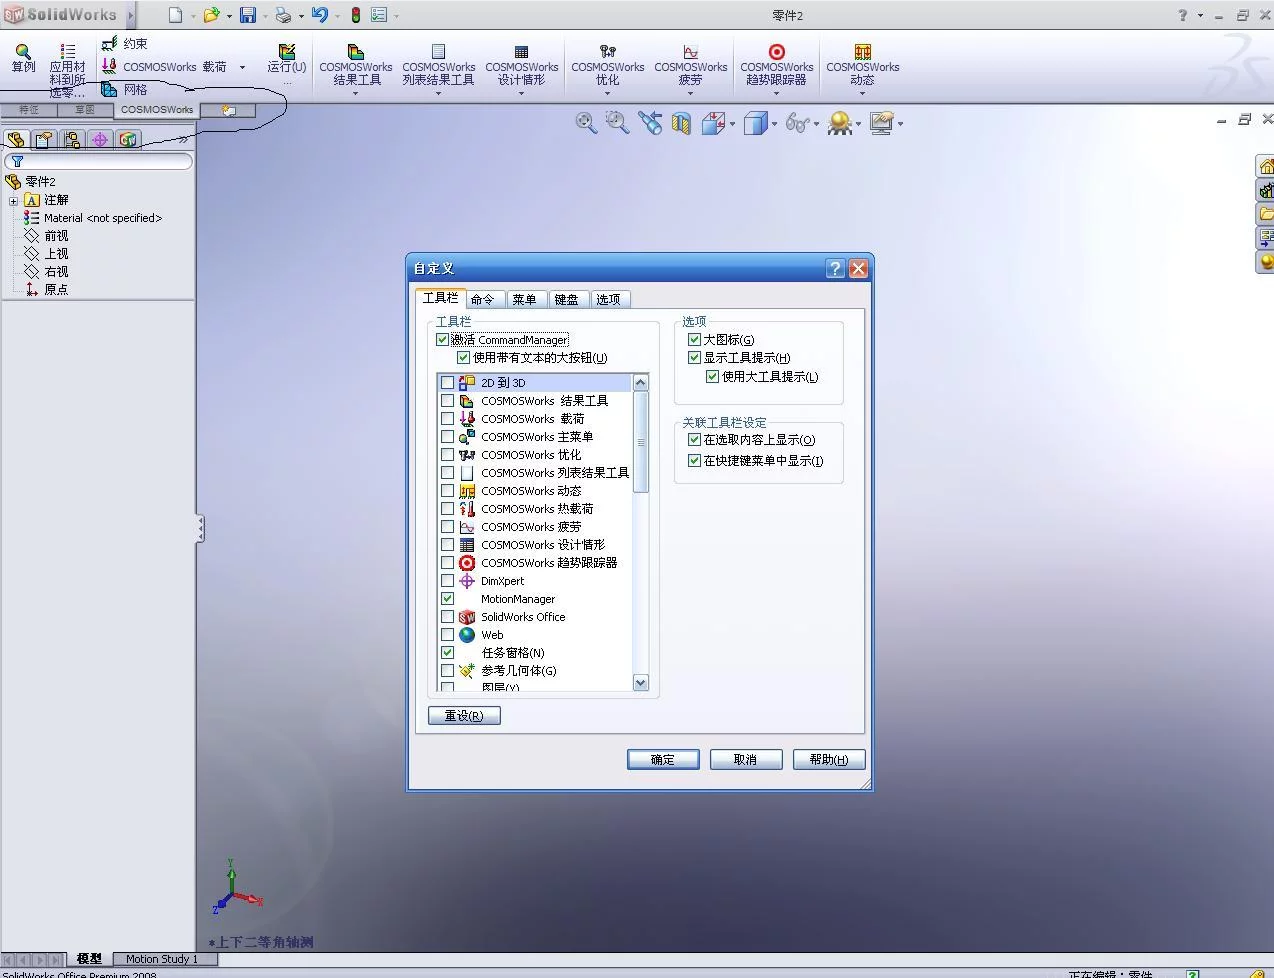Switch to the 特征 CommandManager tab
Image resolution: width=1274 pixels, height=978 pixels.
(28, 110)
